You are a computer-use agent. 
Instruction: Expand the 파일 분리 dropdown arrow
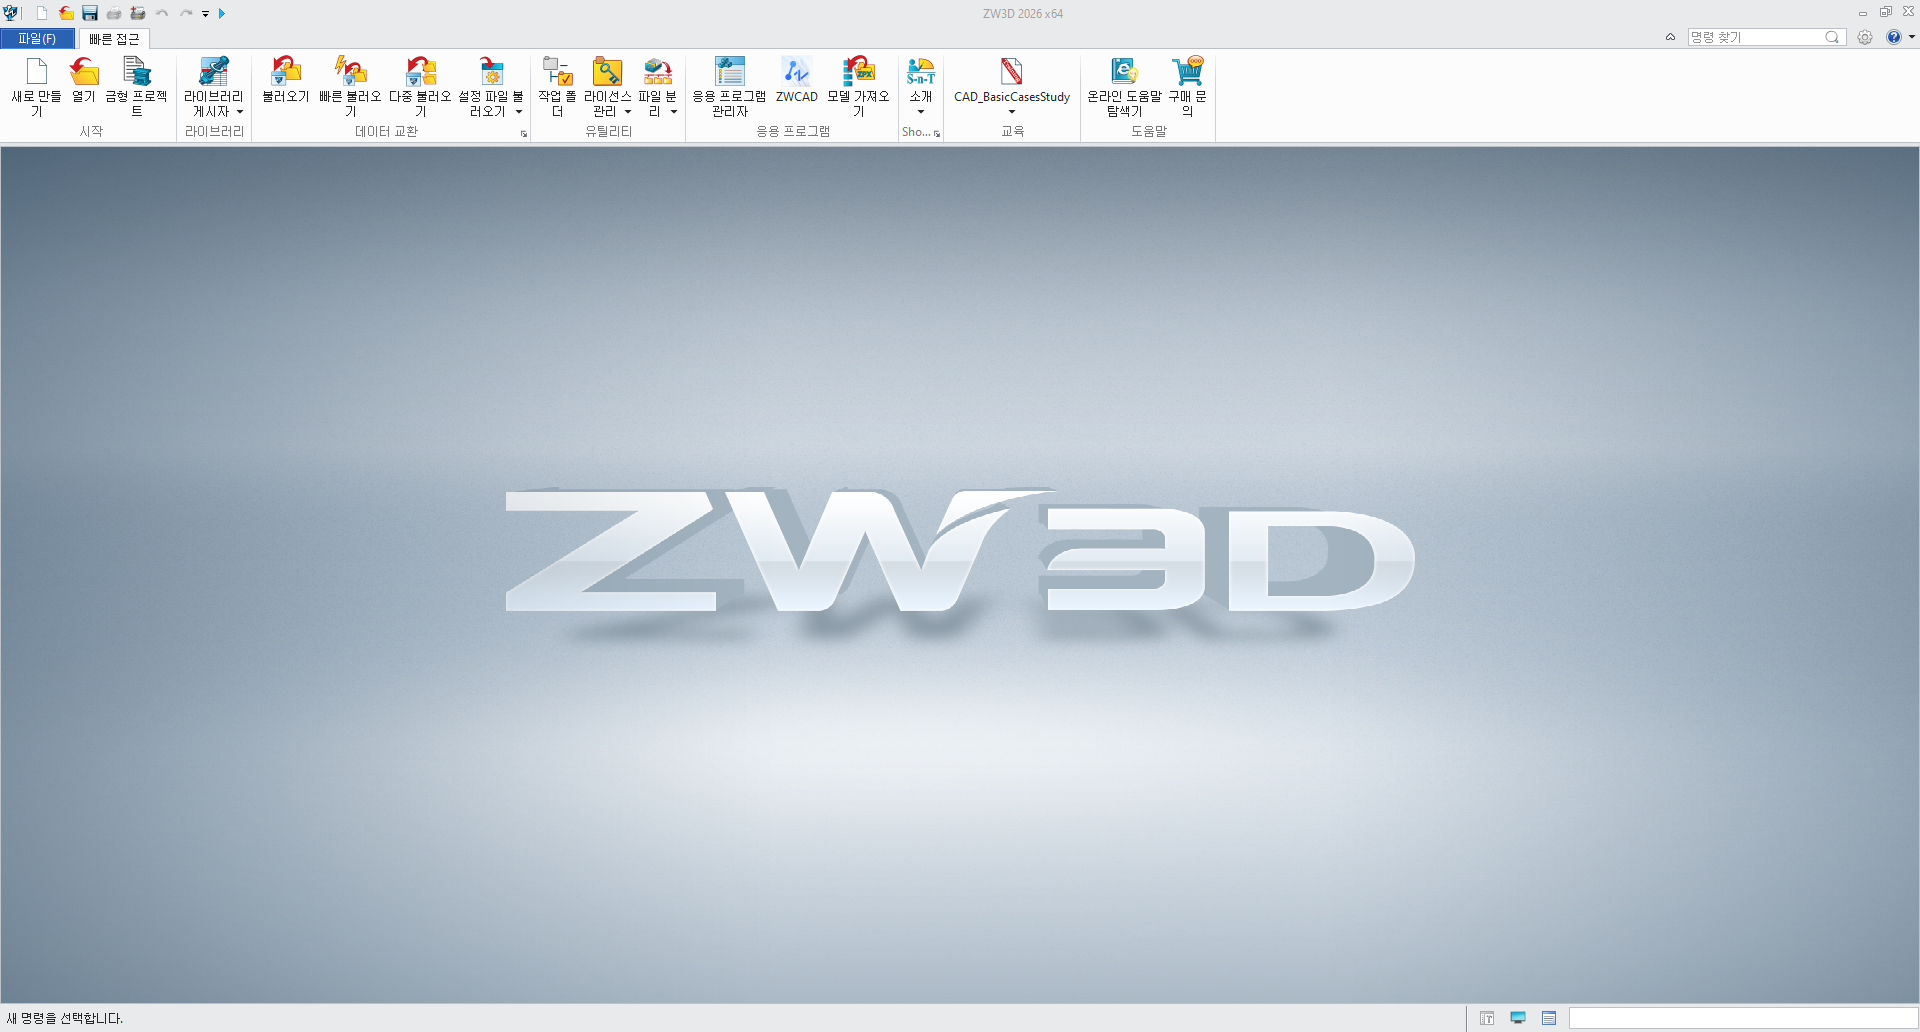tap(674, 112)
